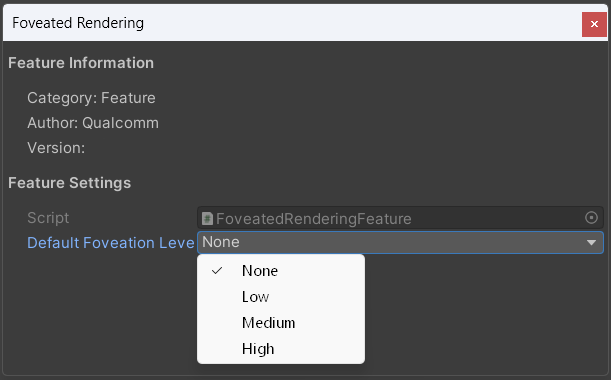Click the checkmark next to None

click(x=217, y=270)
